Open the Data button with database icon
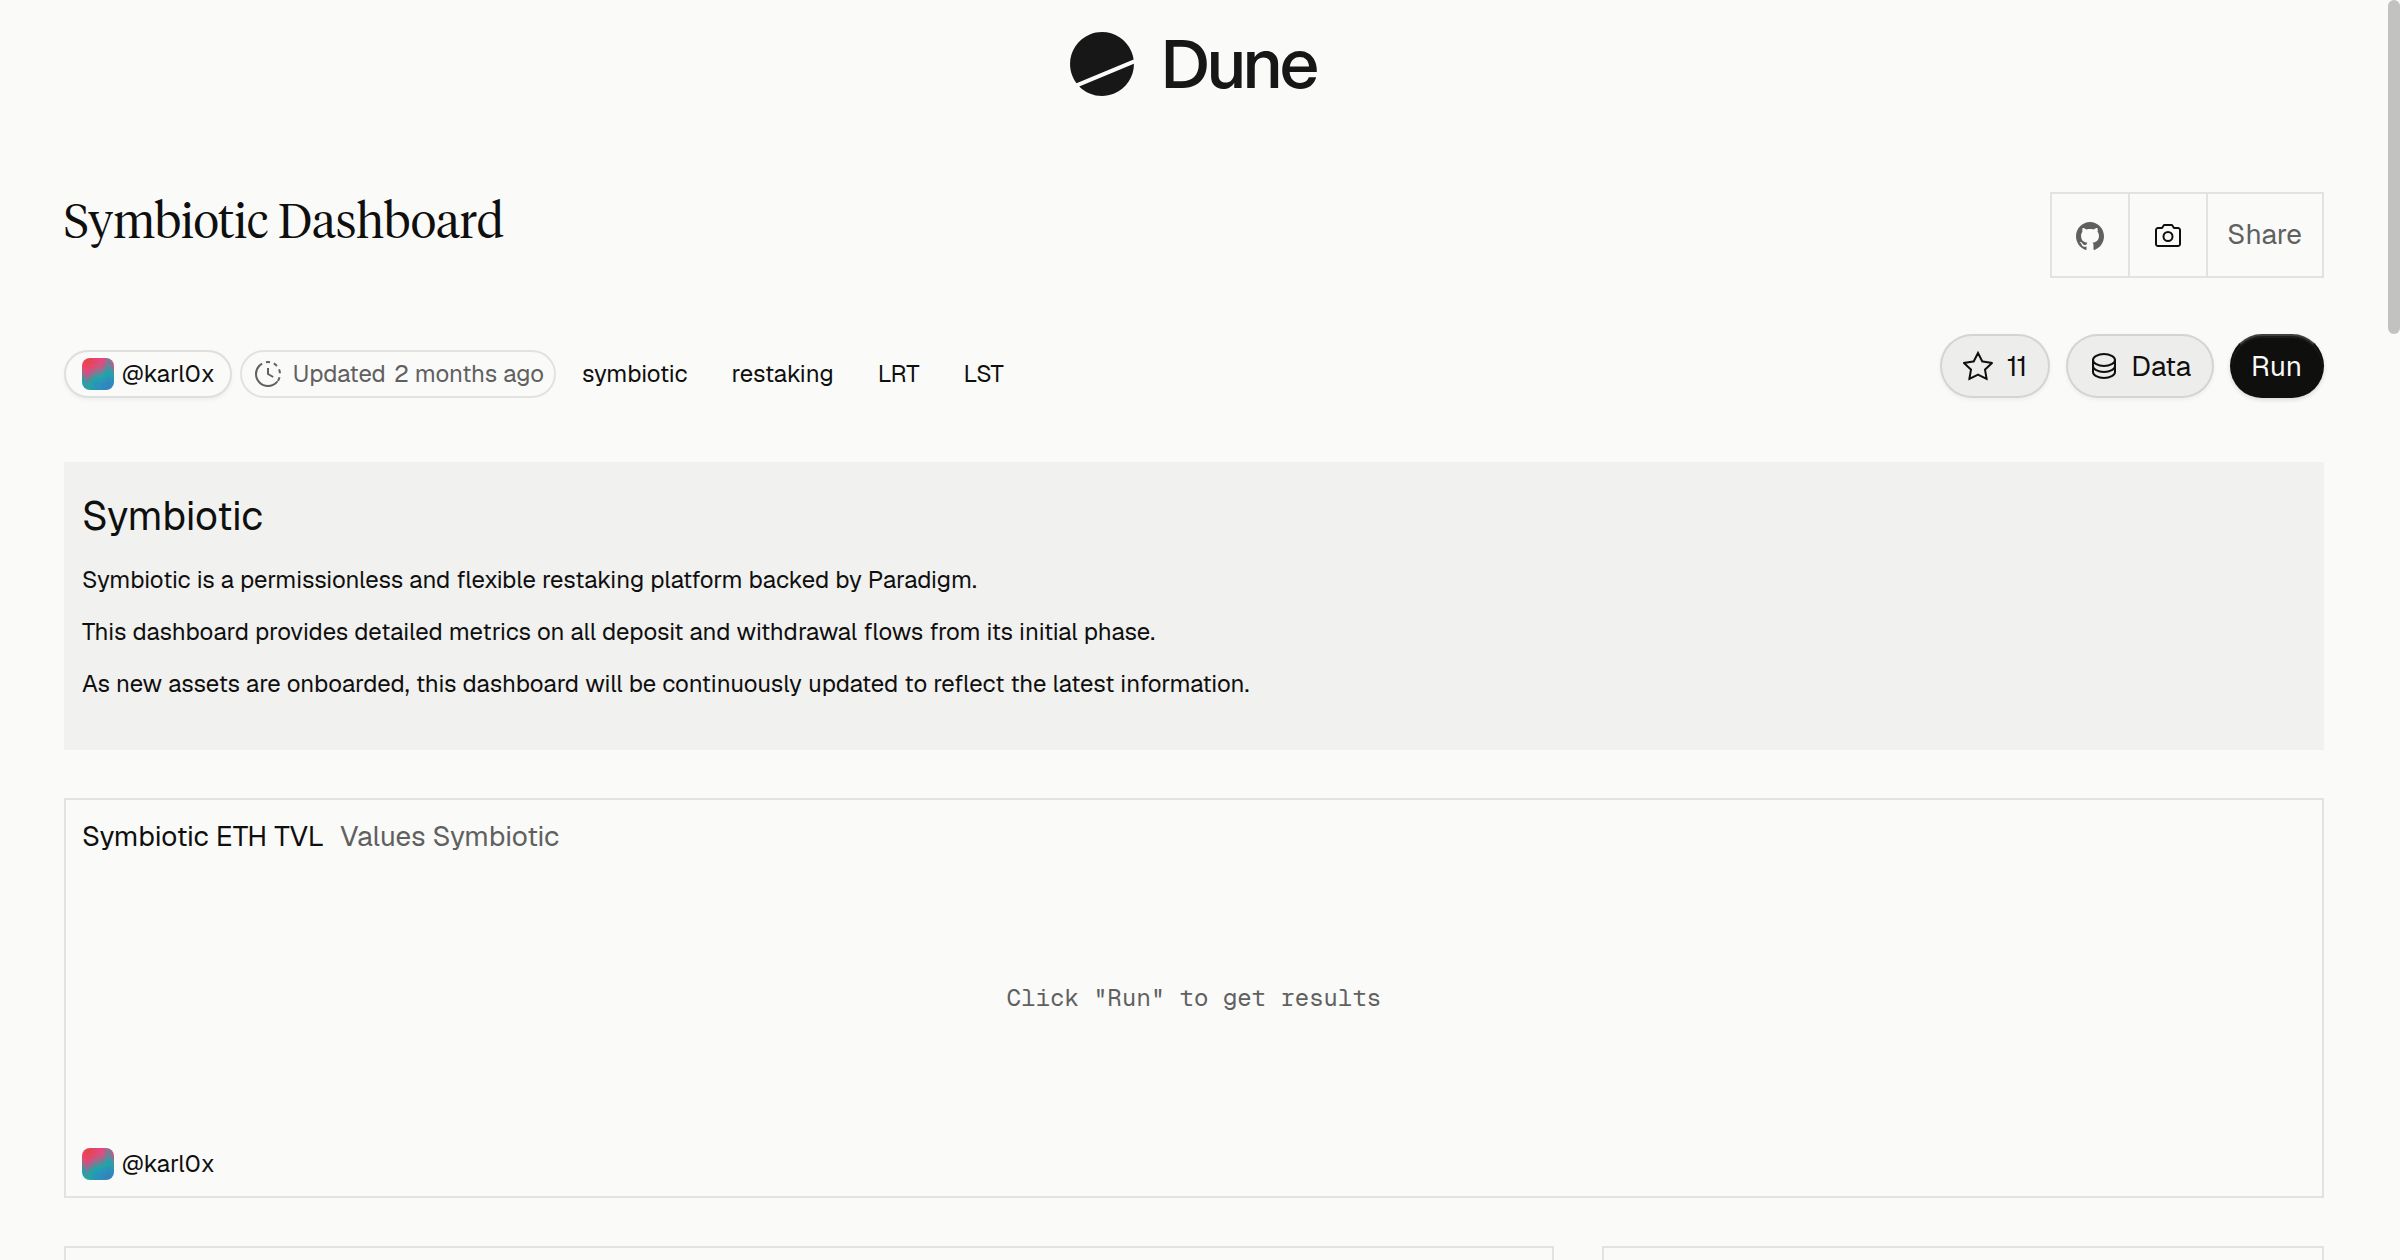Screen dimensions: 2400x1260 click(x=2140, y=366)
